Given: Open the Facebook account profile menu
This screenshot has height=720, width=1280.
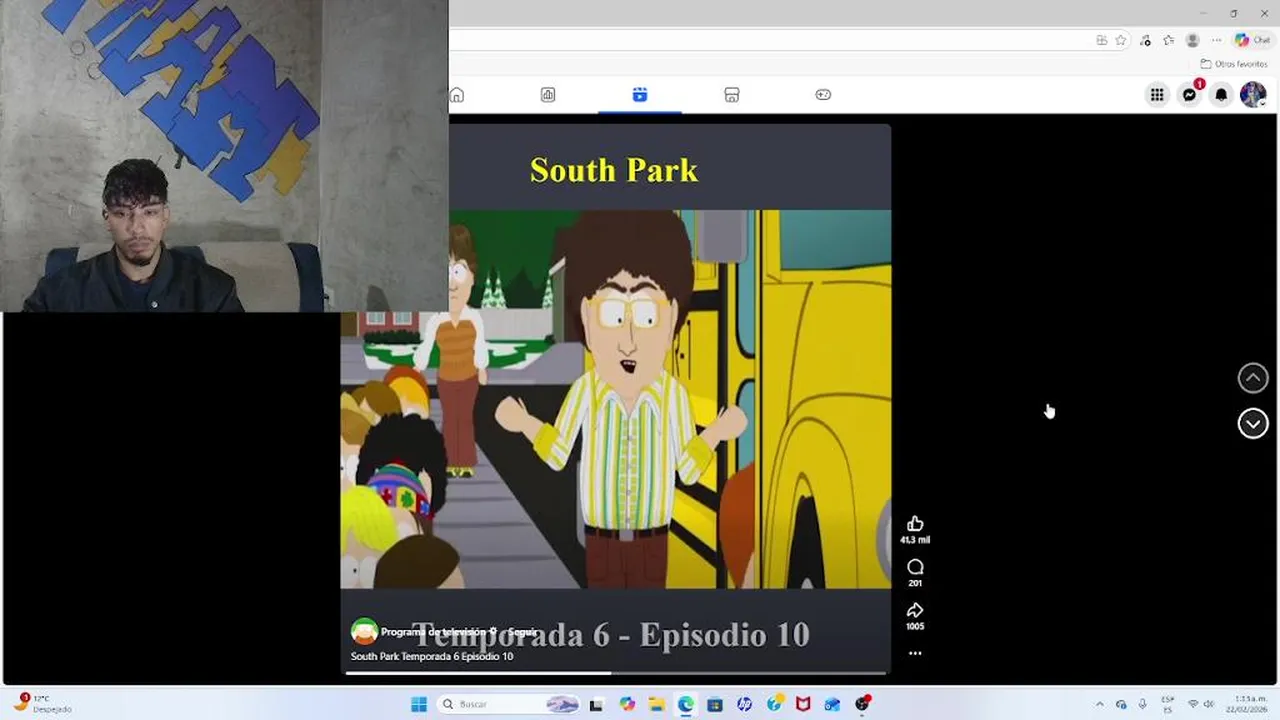Looking at the screenshot, I should (x=1253, y=95).
